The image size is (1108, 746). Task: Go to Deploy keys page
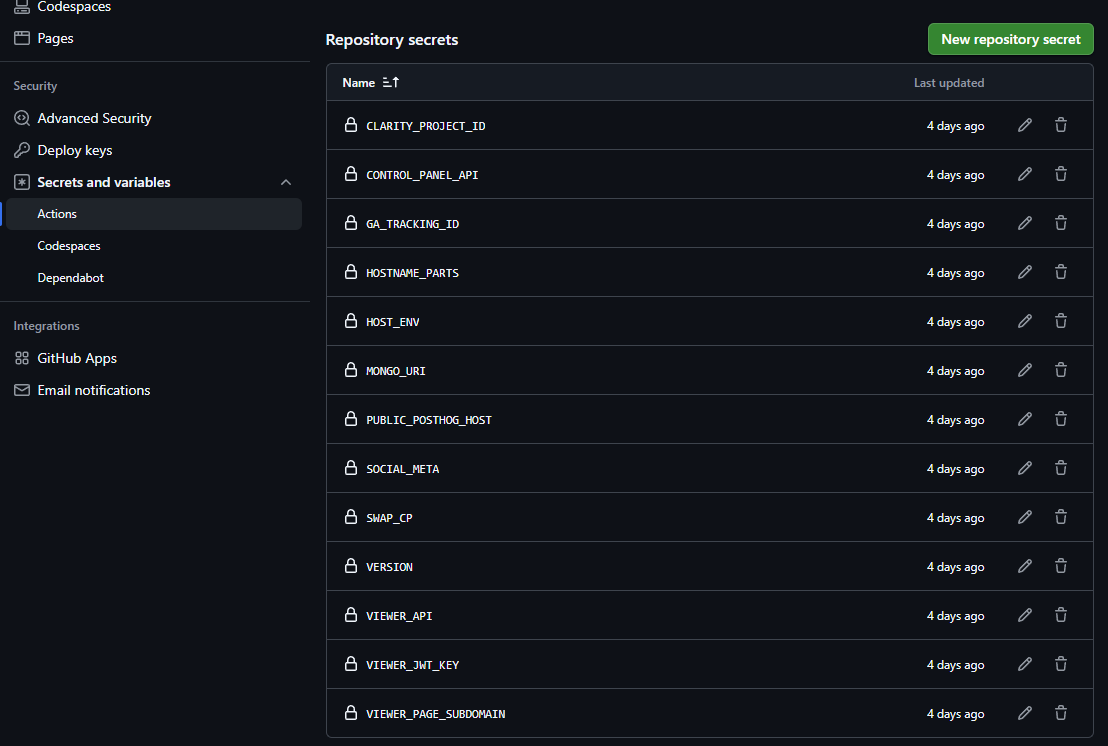pos(74,150)
